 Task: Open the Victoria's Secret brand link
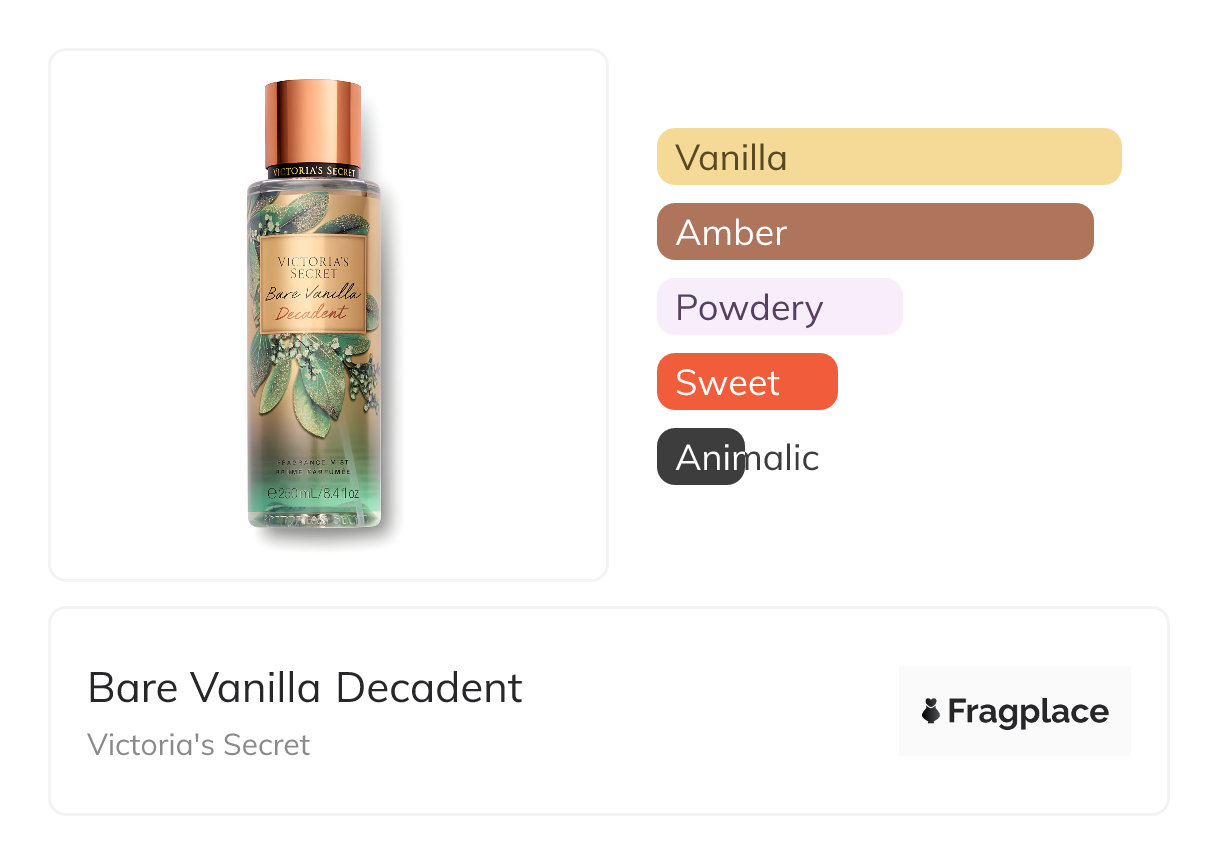click(199, 745)
